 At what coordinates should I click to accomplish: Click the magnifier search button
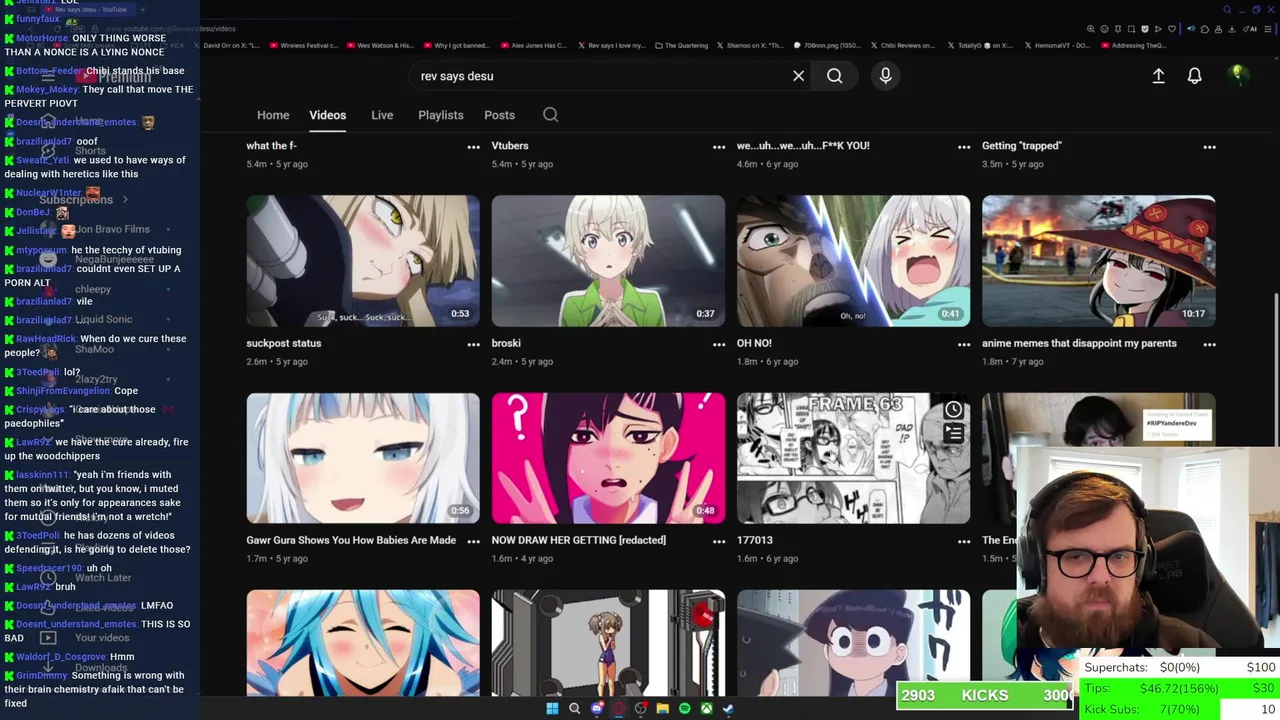834,76
